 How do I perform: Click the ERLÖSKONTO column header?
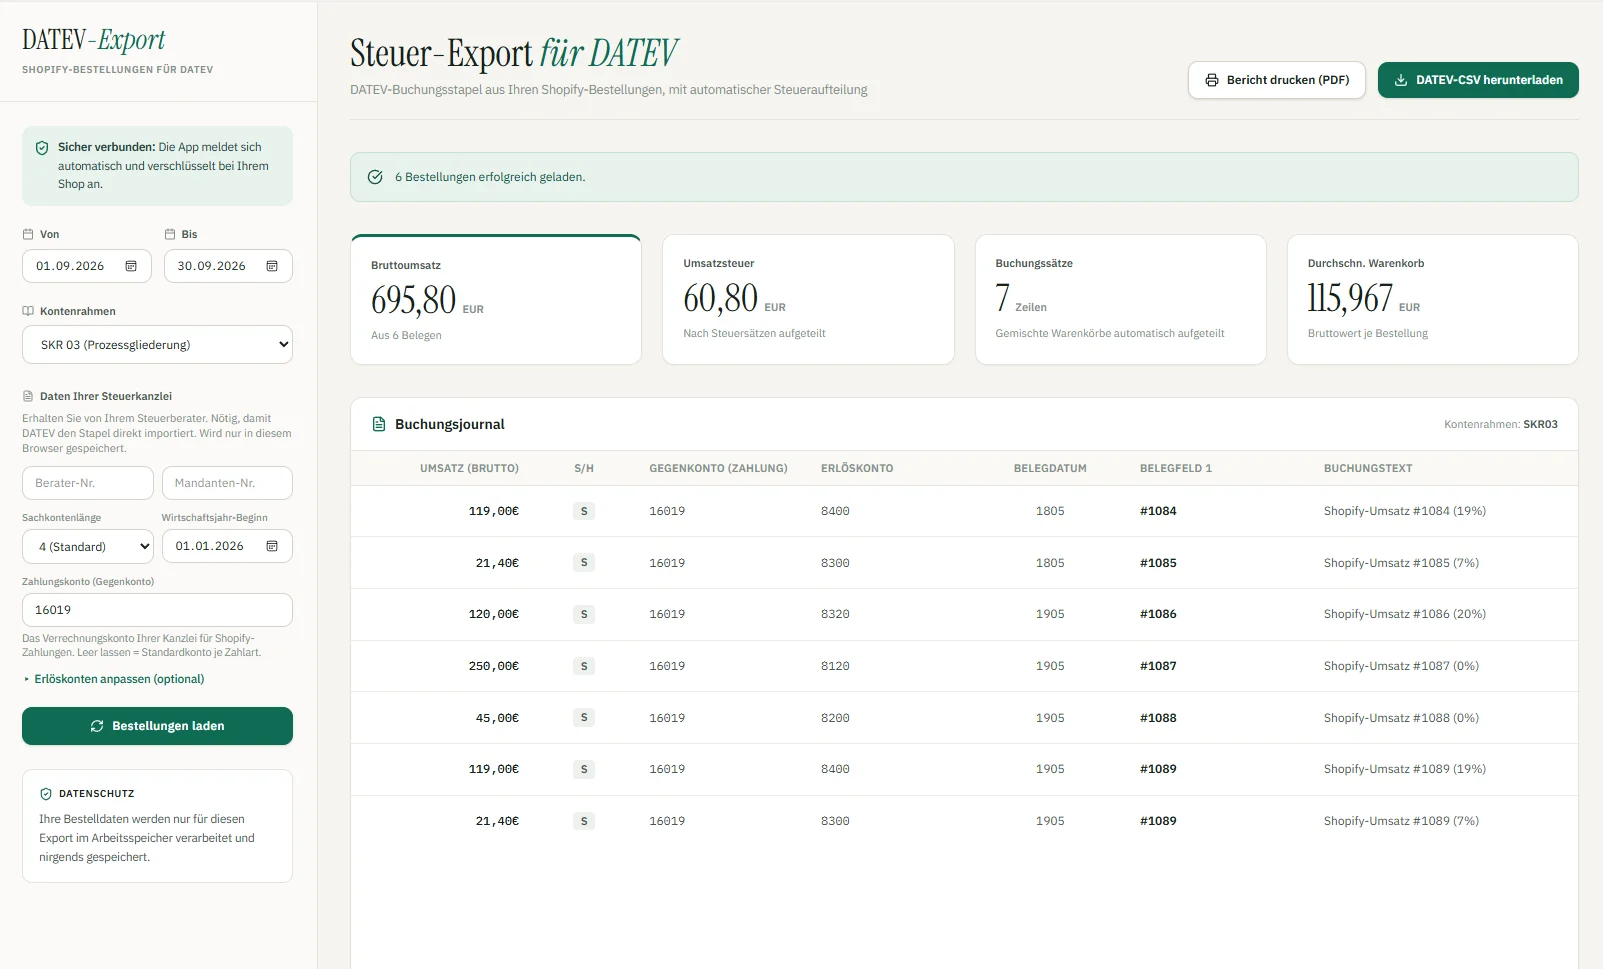(x=857, y=468)
